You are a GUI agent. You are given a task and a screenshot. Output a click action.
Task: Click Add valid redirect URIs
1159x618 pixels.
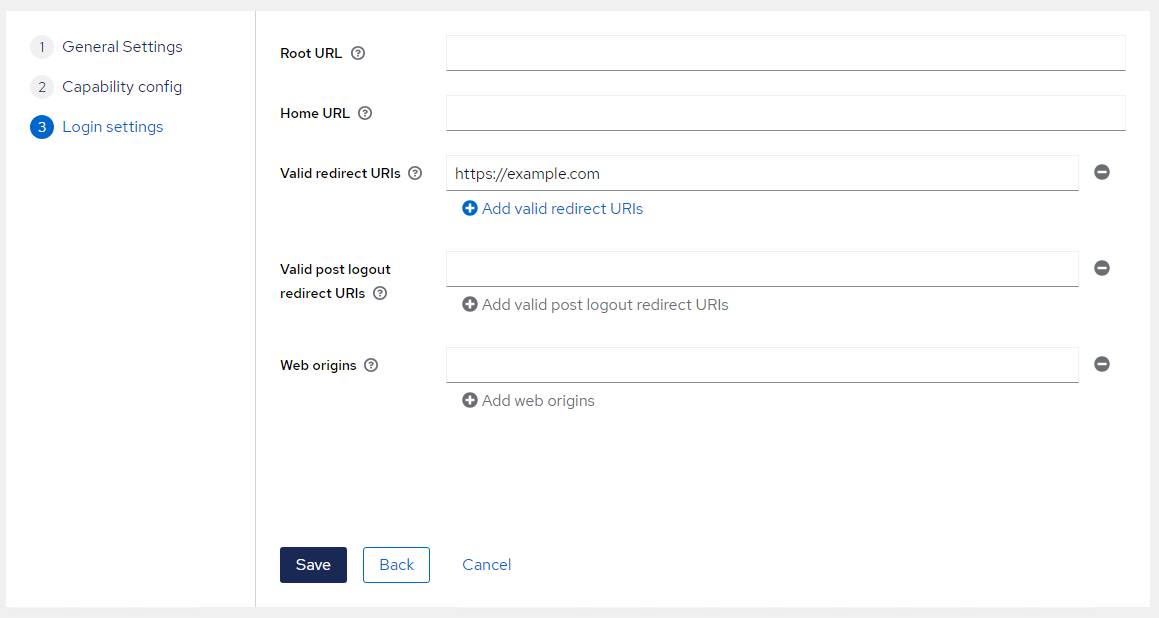pos(552,209)
